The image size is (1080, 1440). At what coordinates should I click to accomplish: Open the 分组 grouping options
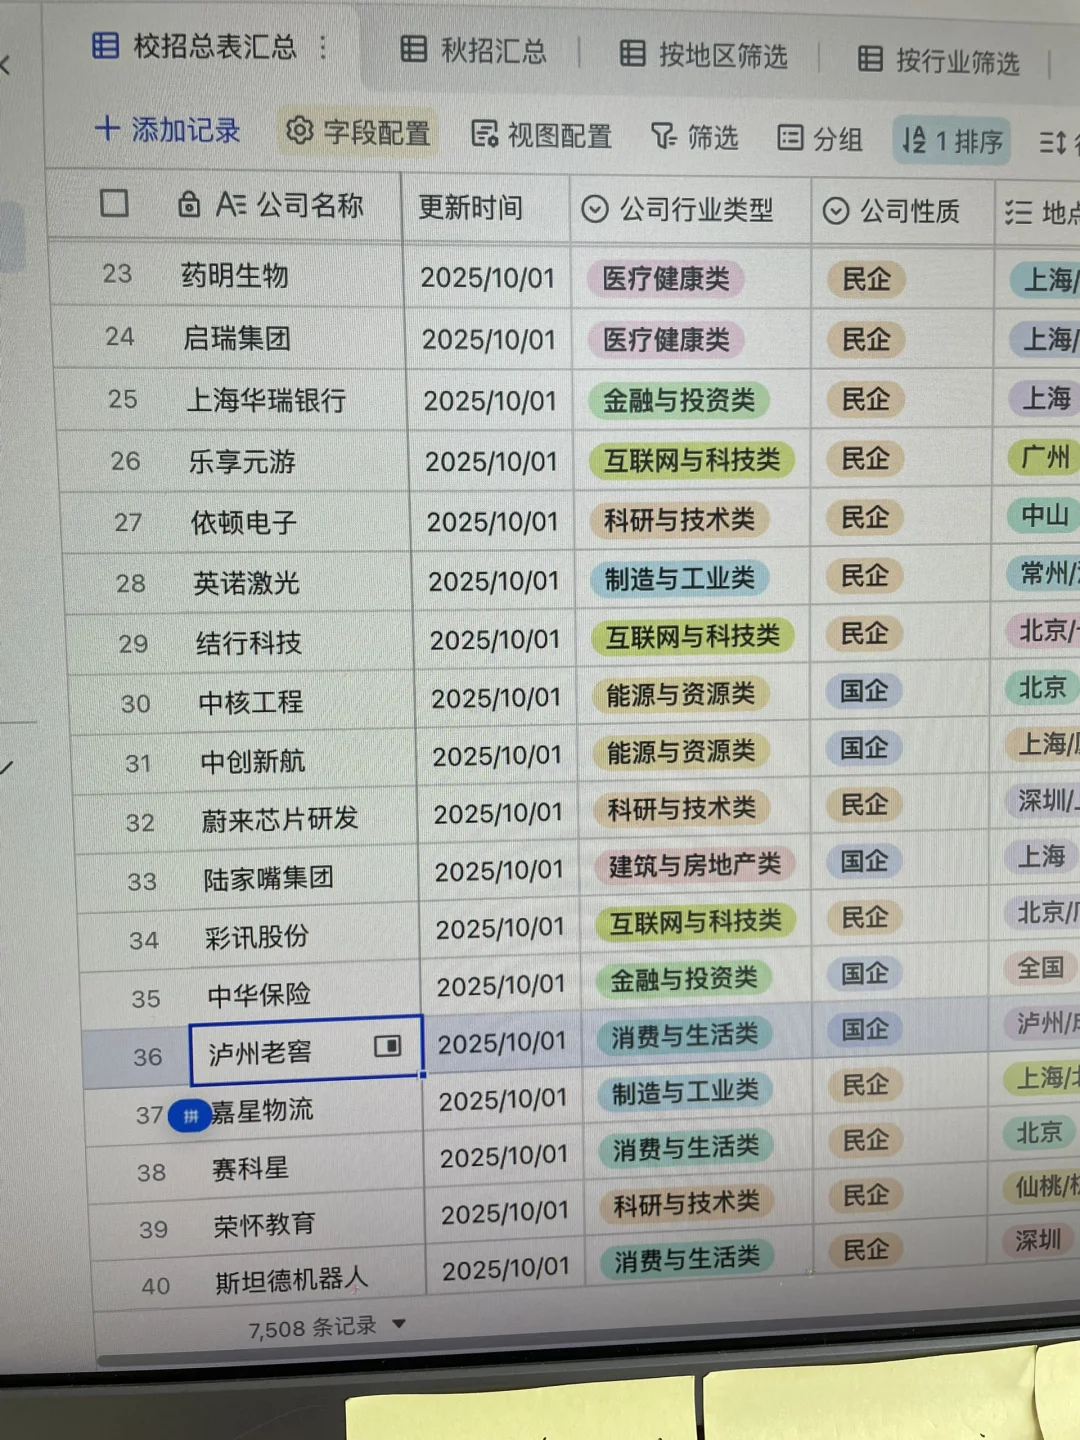[820, 138]
